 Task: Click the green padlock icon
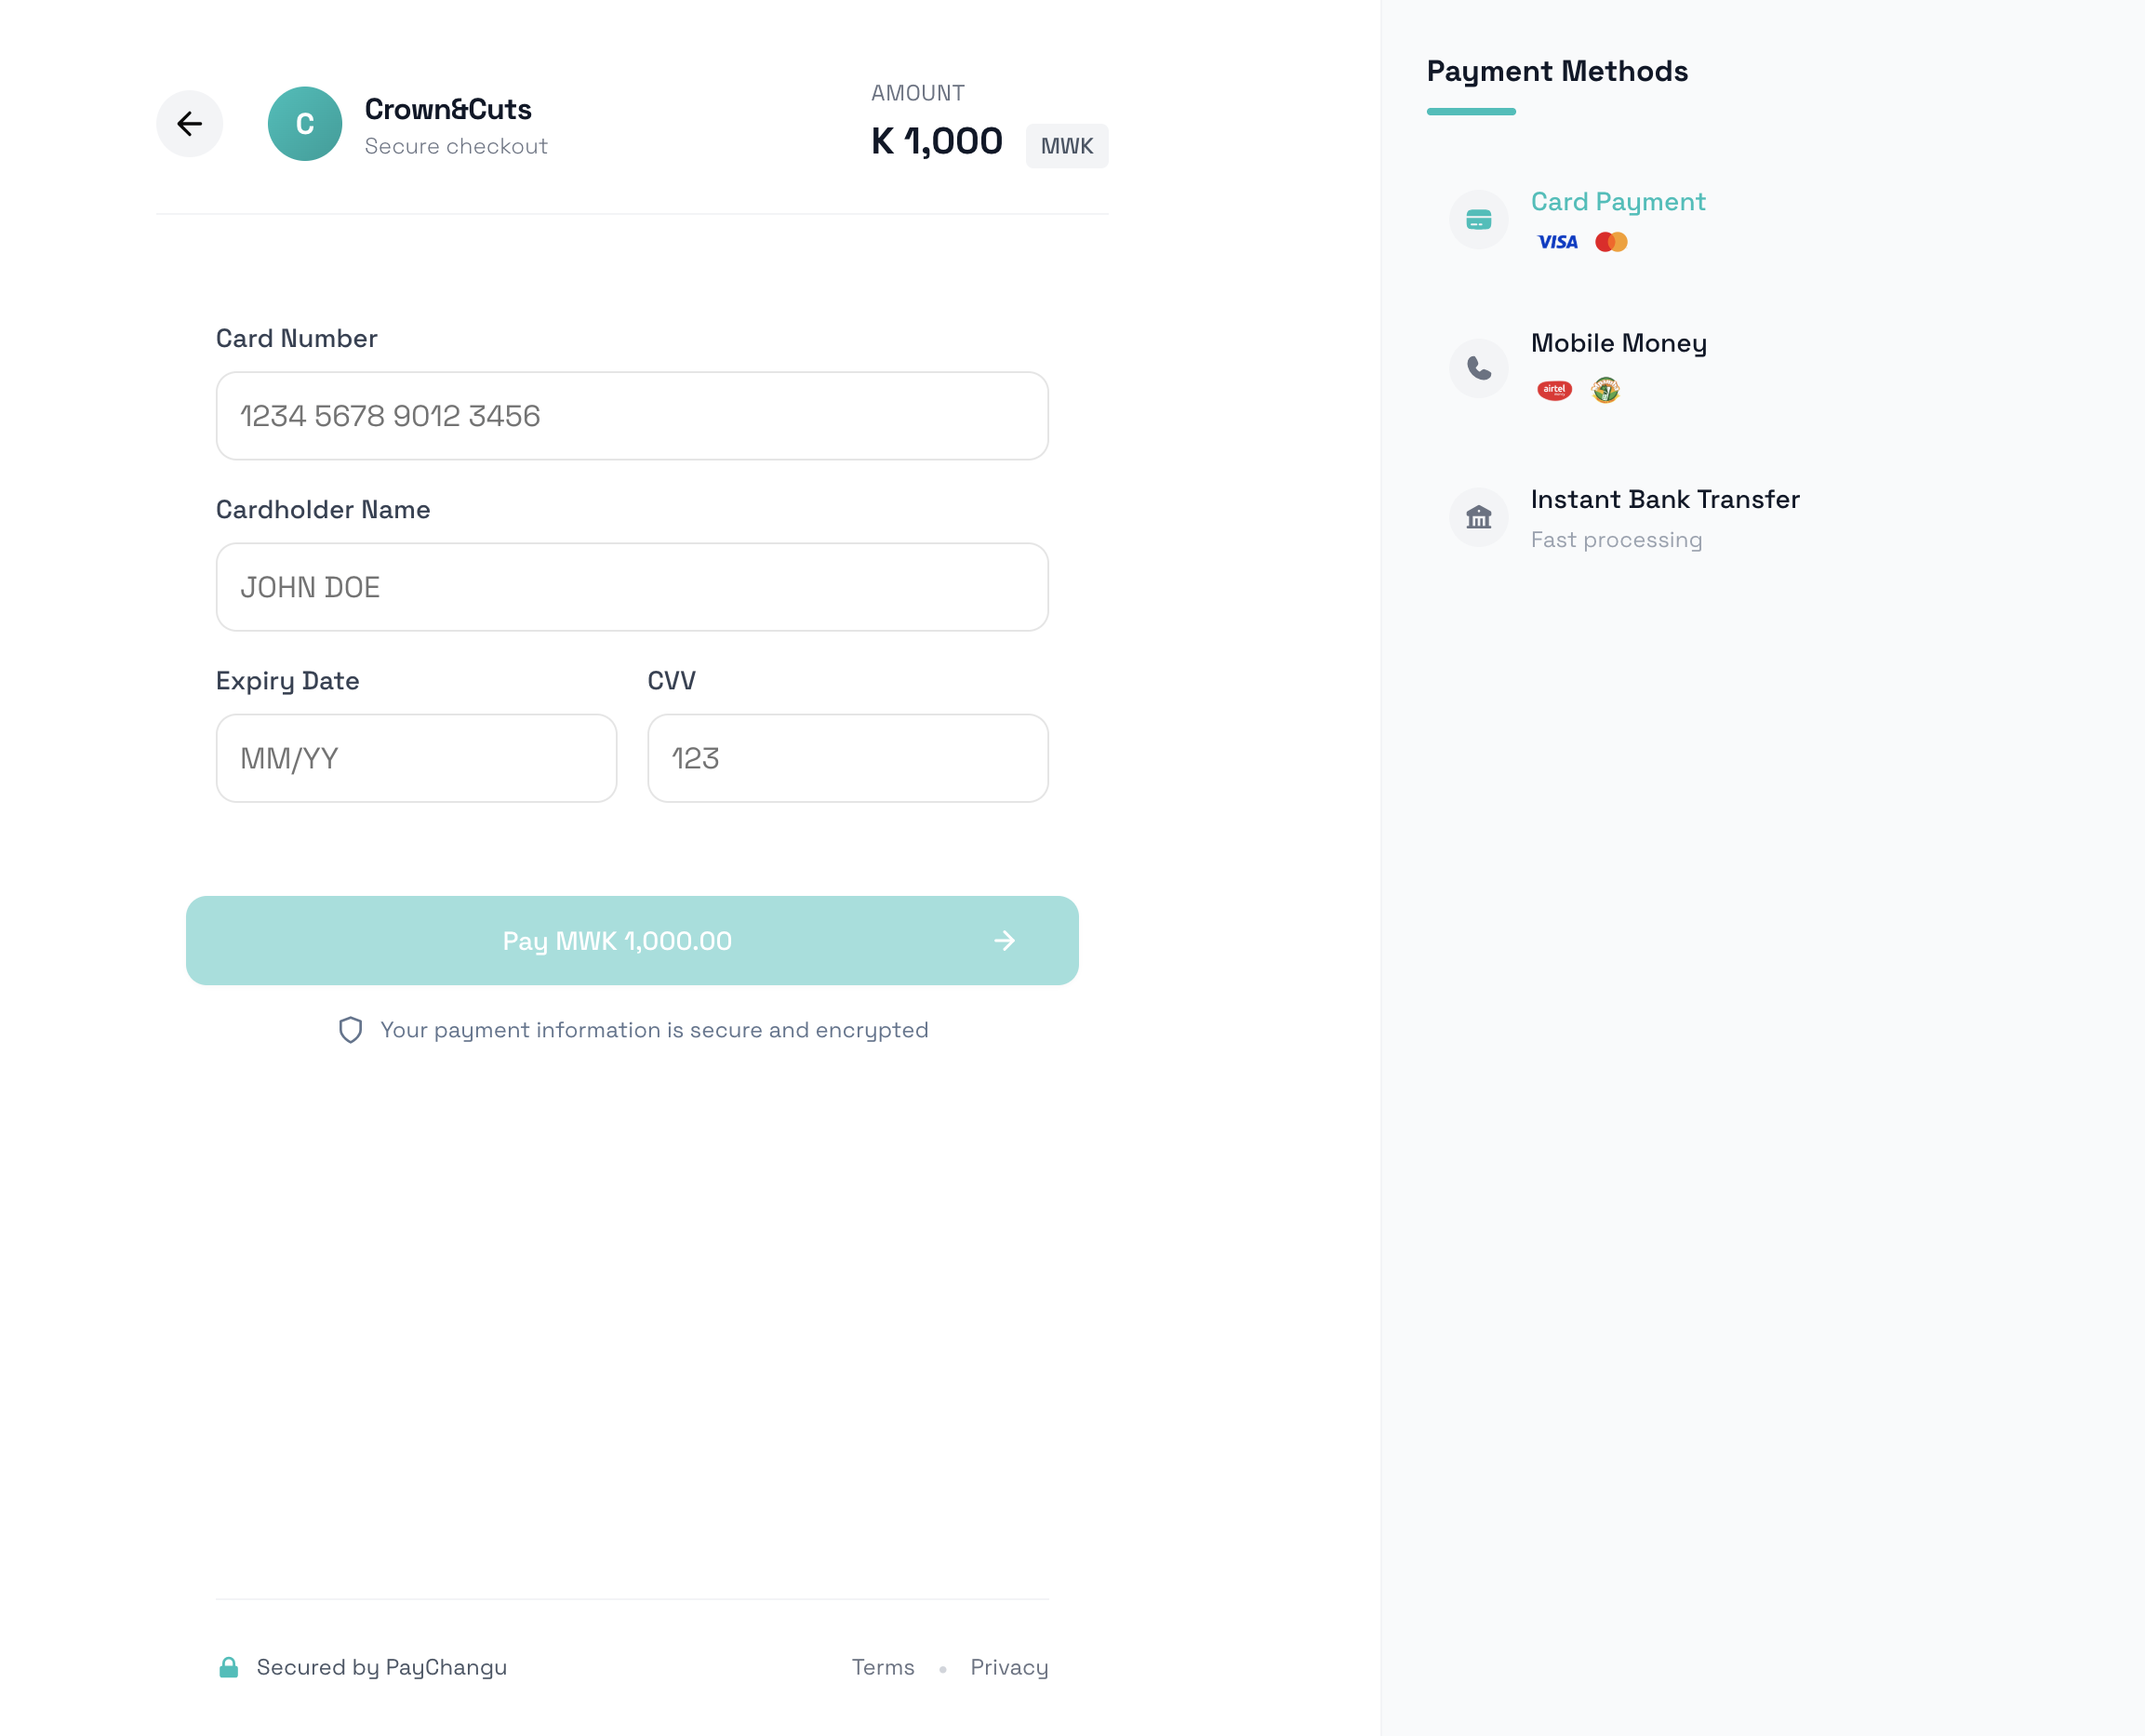228,1667
